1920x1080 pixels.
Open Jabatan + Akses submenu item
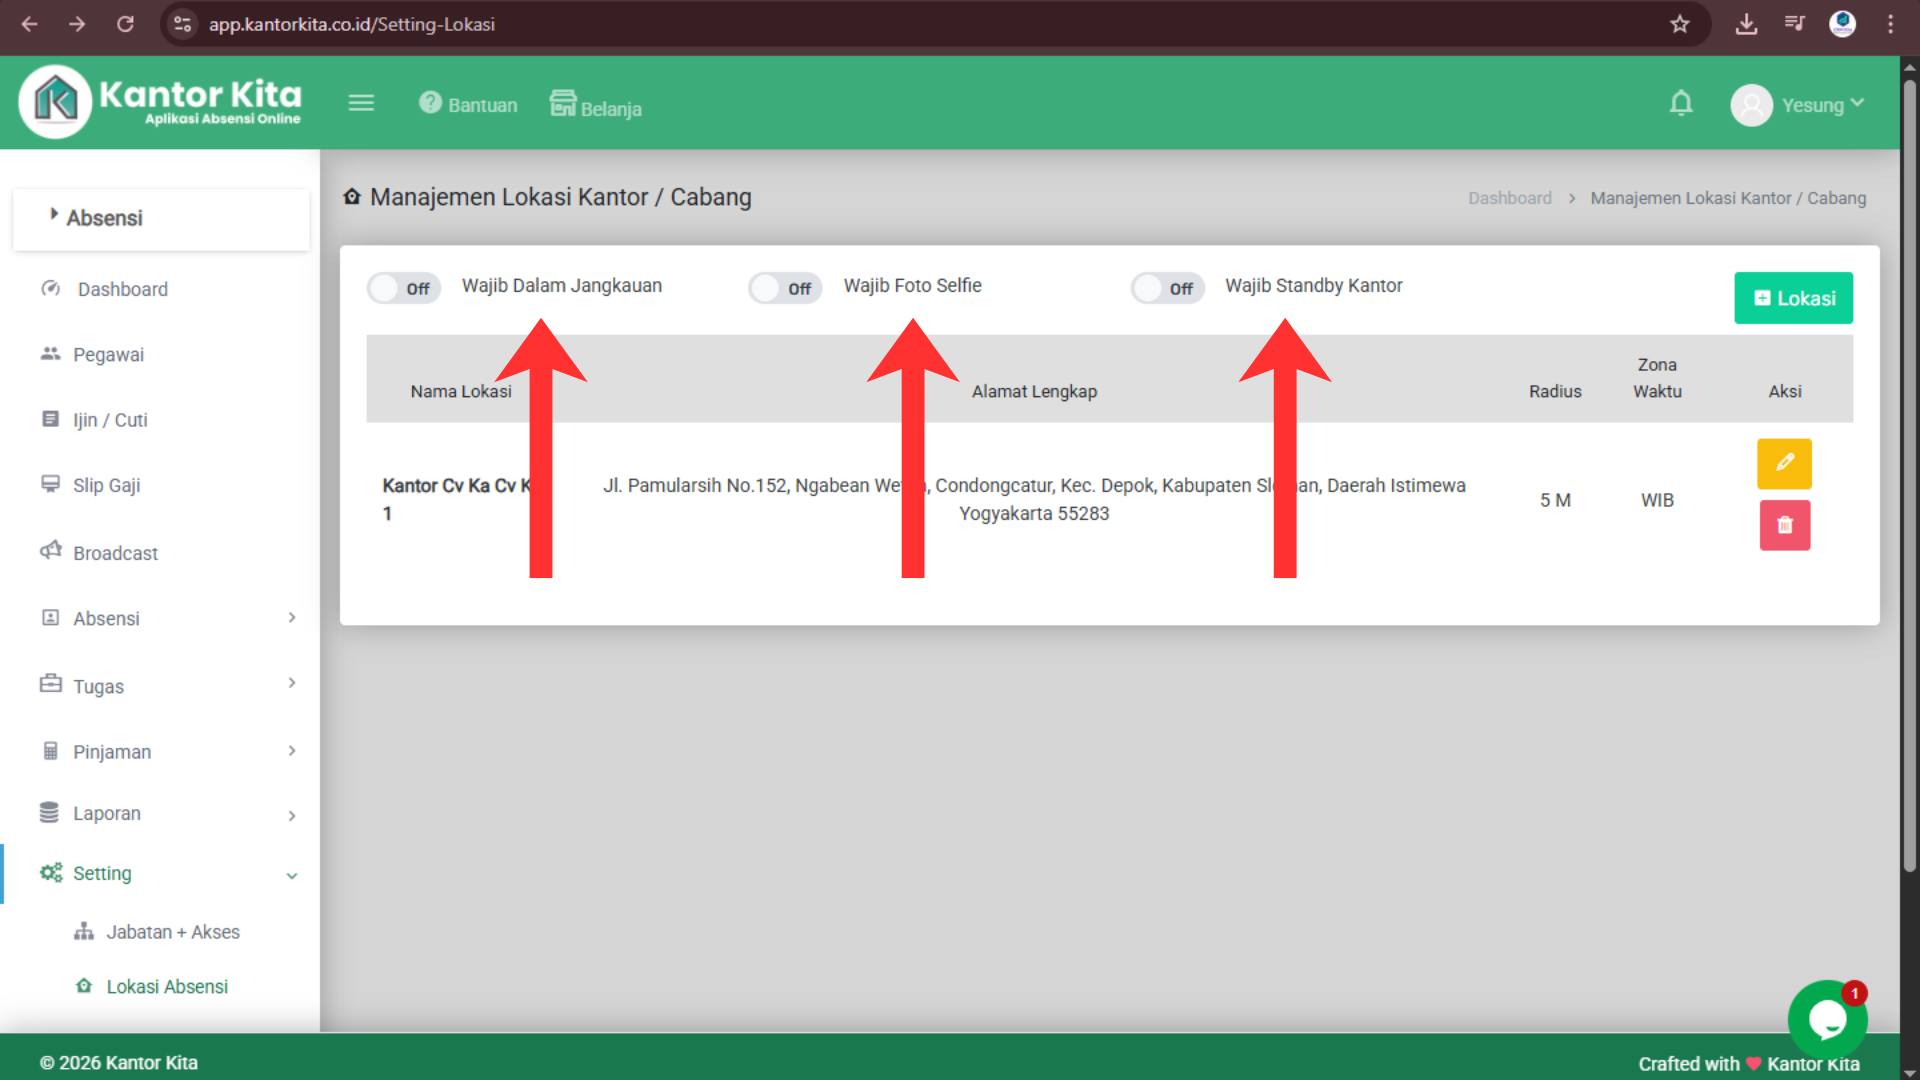pos(172,932)
